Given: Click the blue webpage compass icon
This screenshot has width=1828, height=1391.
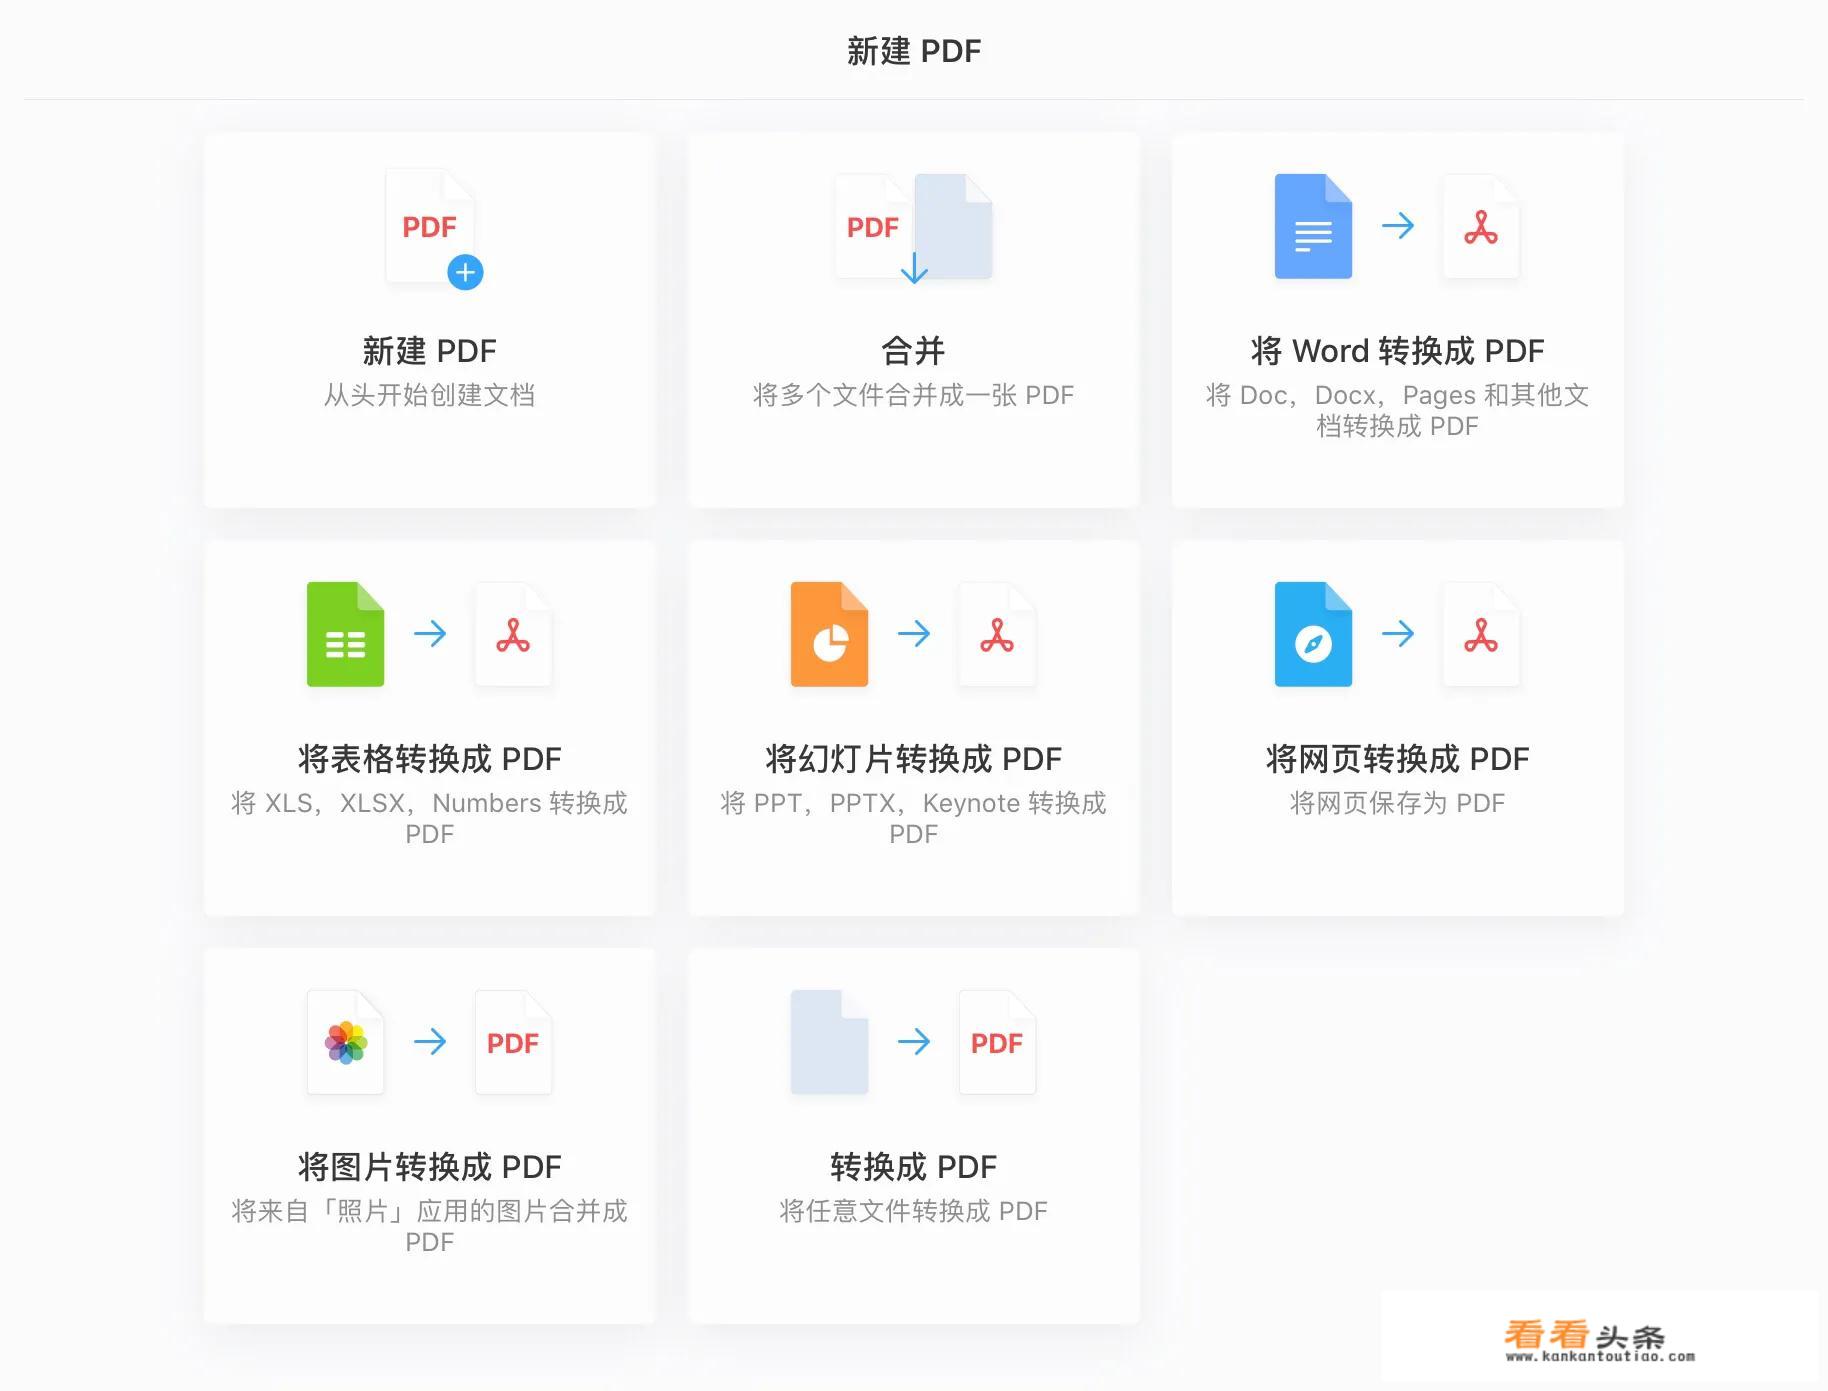Looking at the screenshot, I should coord(1313,634).
